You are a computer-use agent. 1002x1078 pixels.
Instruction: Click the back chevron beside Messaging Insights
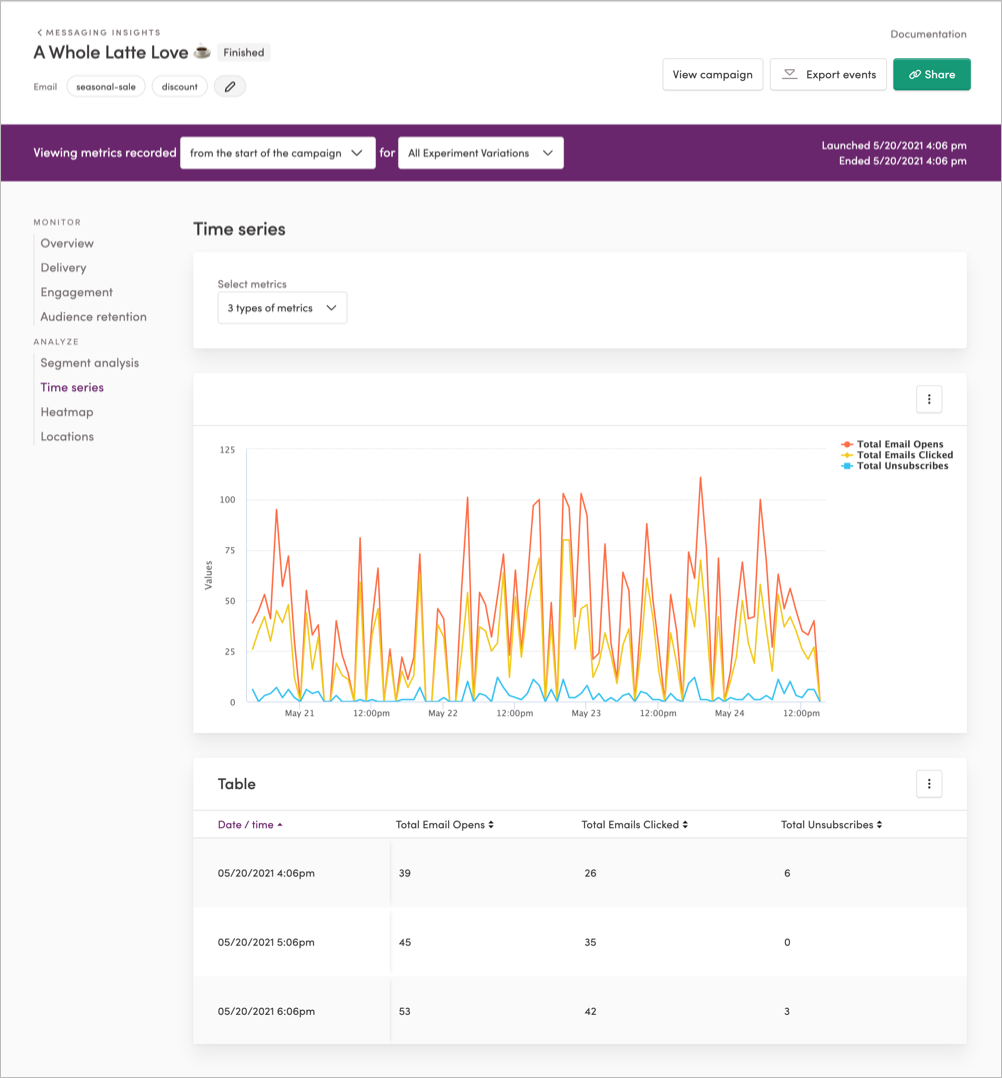click(x=38, y=31)
